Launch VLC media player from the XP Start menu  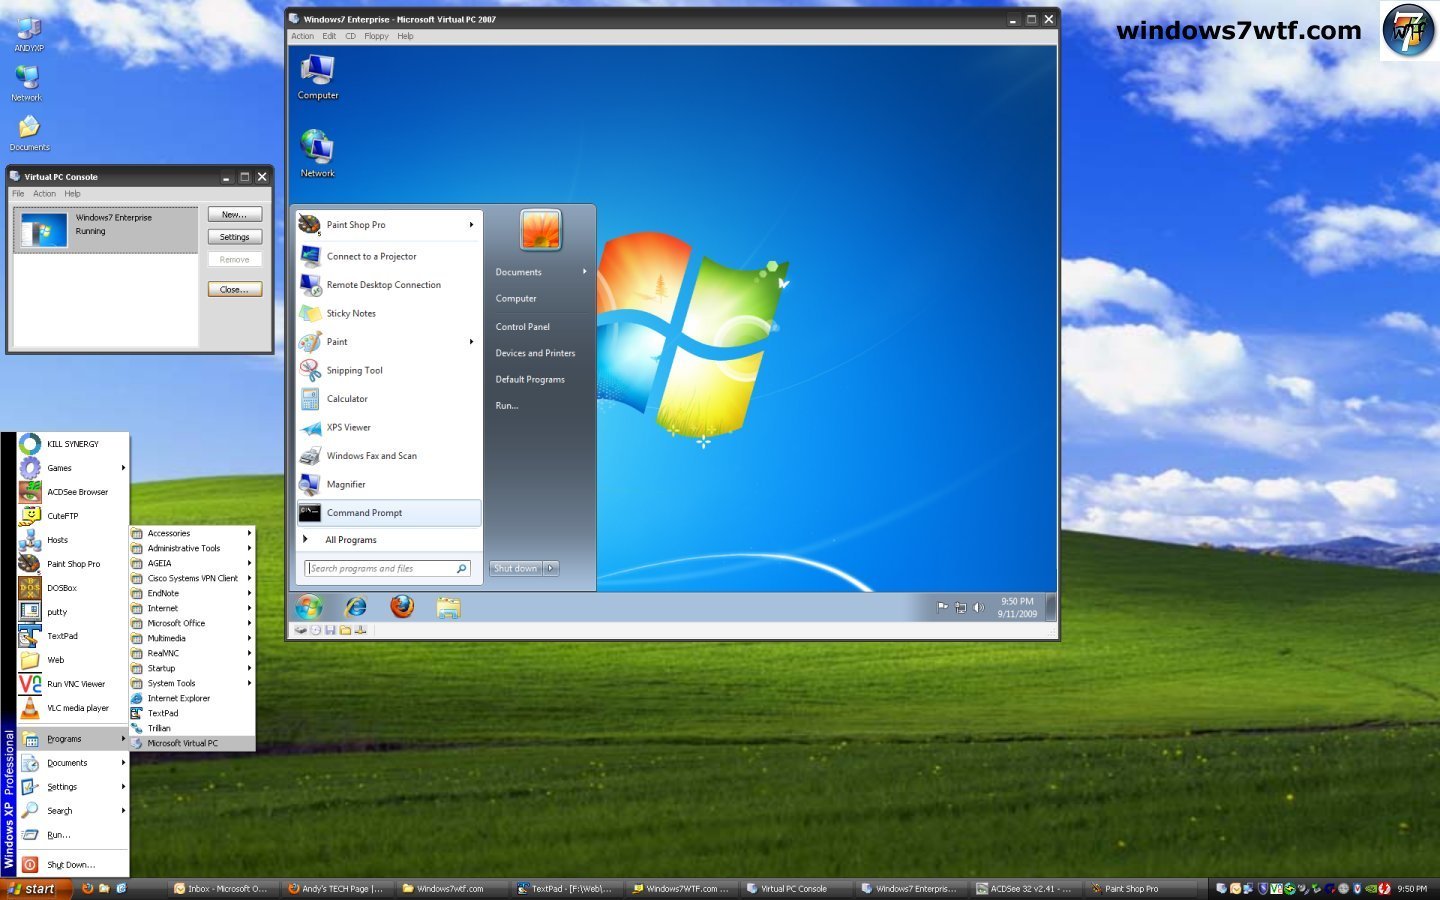coord(72,708)
